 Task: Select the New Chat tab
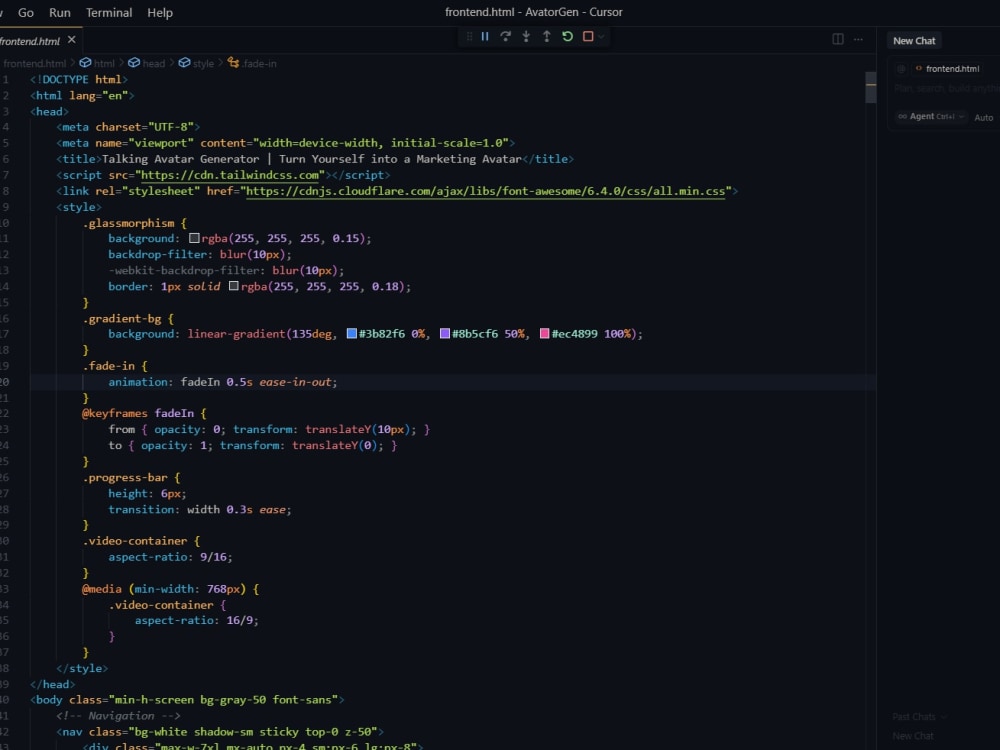point(914,41)
